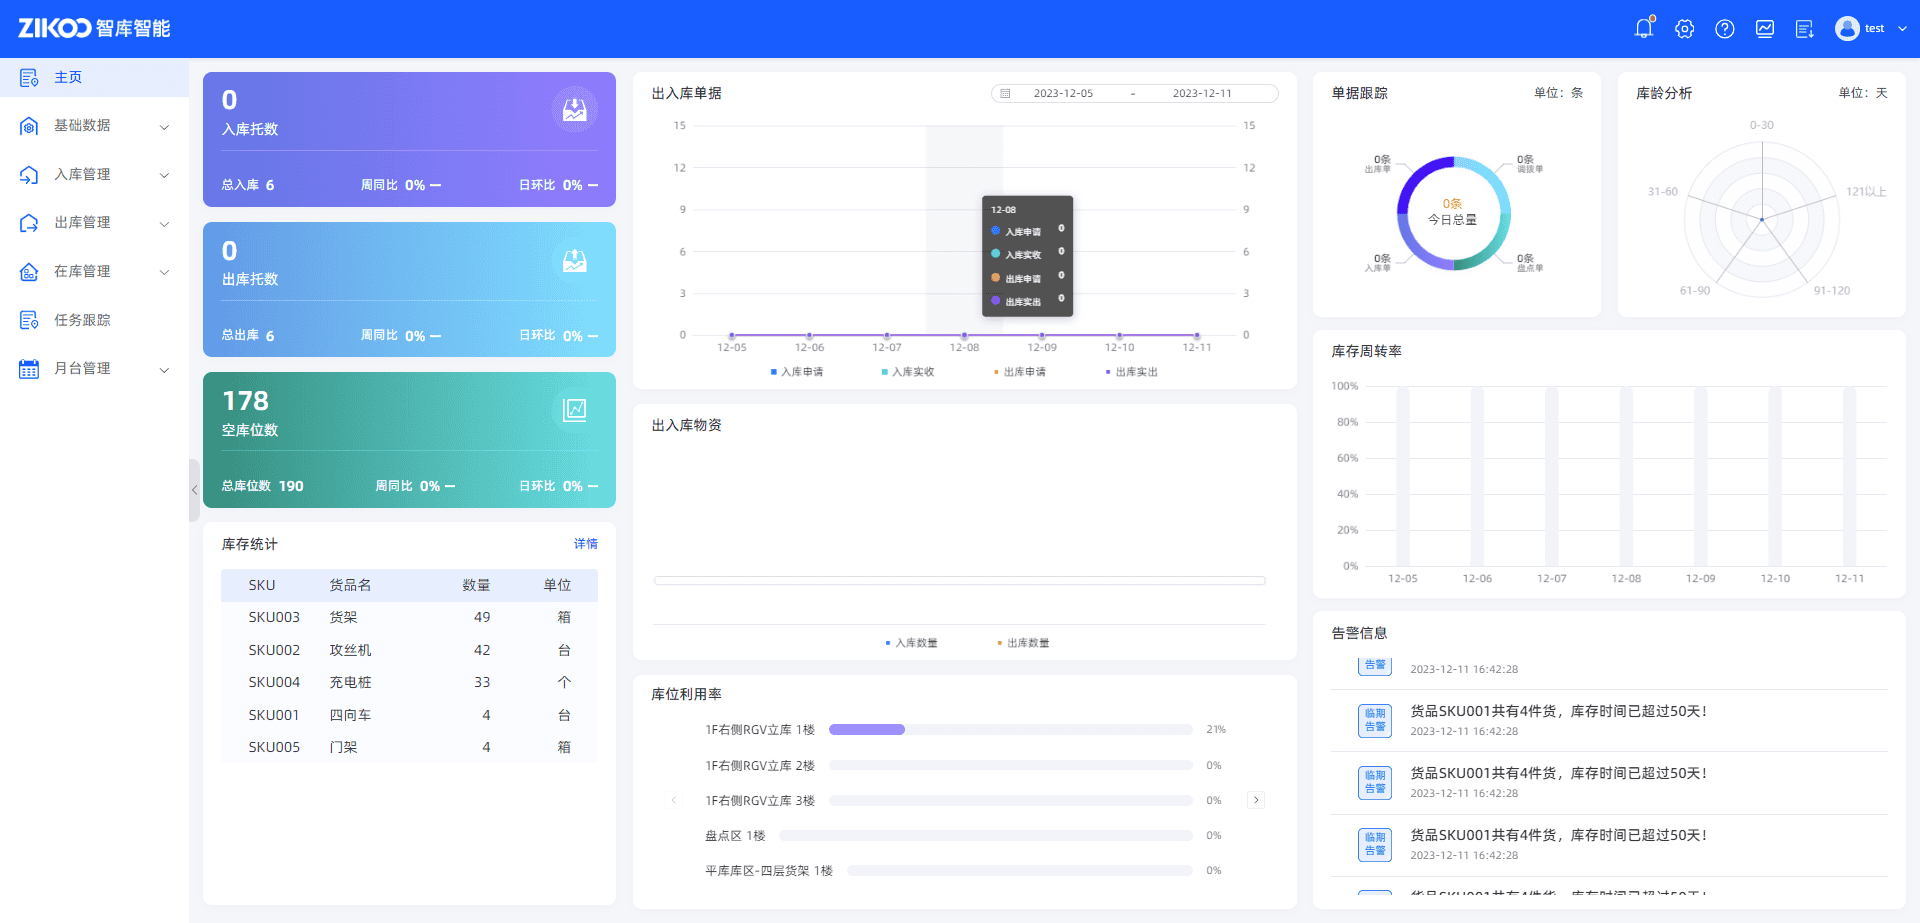The height and width of the screenshot is (923, 1920).
Task: Open 任务跟踪 menu item
Action: (x=94, y=320)
